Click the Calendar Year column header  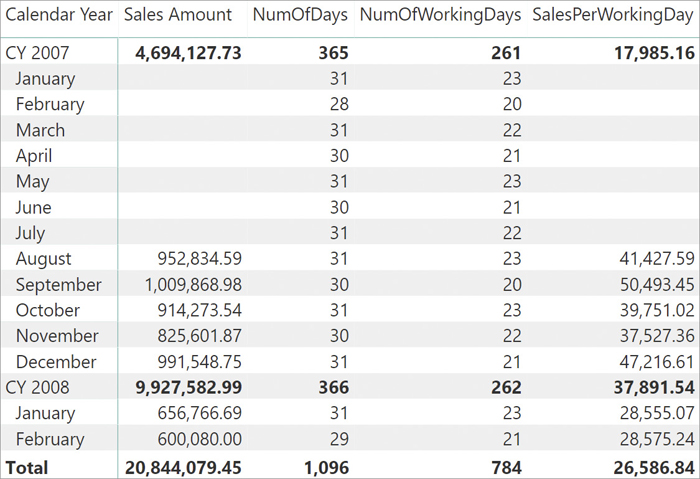[x=59, y=15]
